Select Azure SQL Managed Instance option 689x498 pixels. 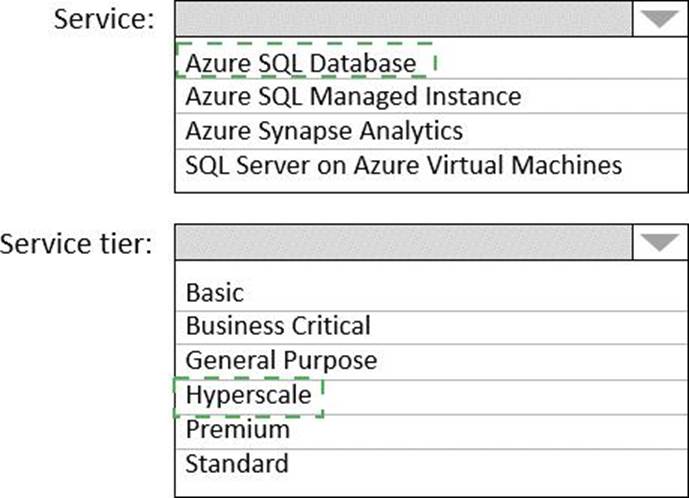click(x=353, y=97)
